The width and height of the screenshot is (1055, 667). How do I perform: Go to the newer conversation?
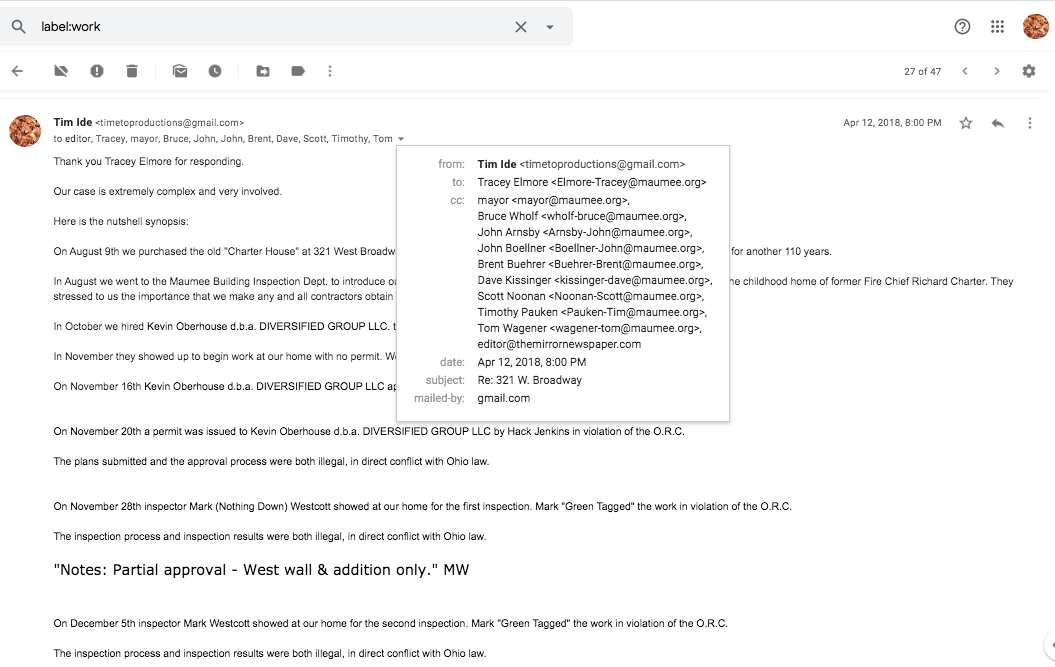pyautogui.click(x=965, y=71)
